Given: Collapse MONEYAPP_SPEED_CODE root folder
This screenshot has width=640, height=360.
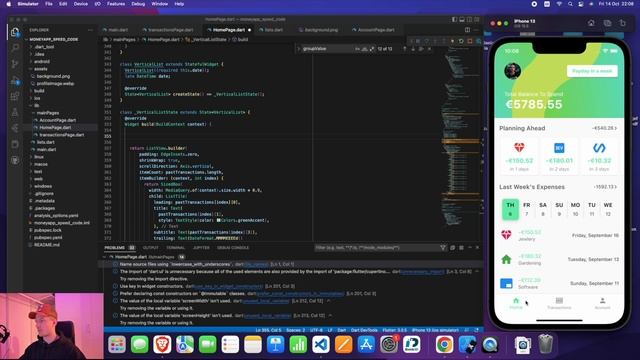Looking at the screenshot, I should click(53, 40).
